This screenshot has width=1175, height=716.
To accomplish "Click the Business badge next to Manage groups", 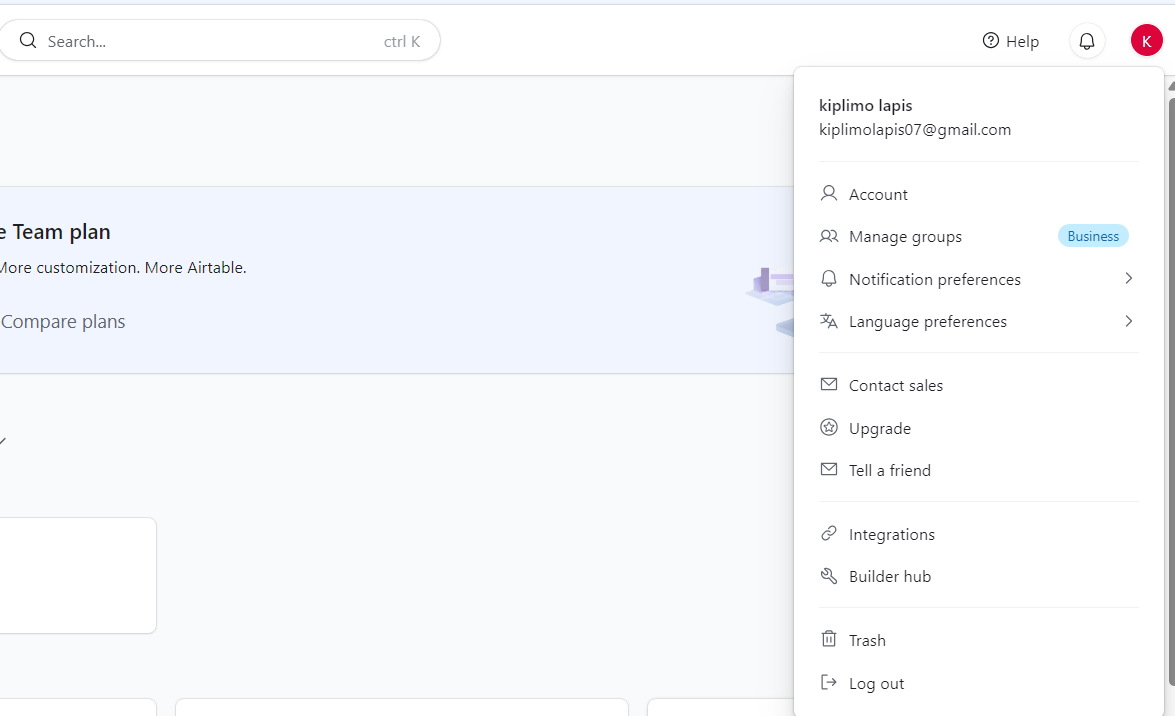I will coord(1092,235).
